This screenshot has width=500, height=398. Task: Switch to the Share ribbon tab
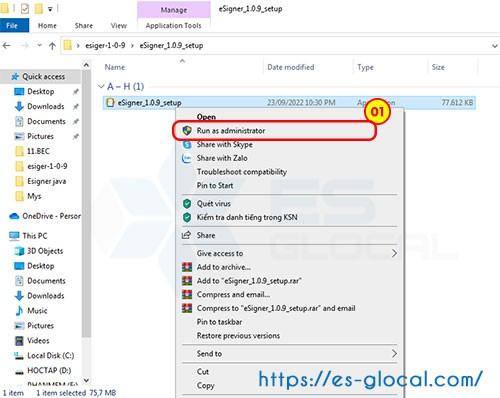click(x=84, y=26)
